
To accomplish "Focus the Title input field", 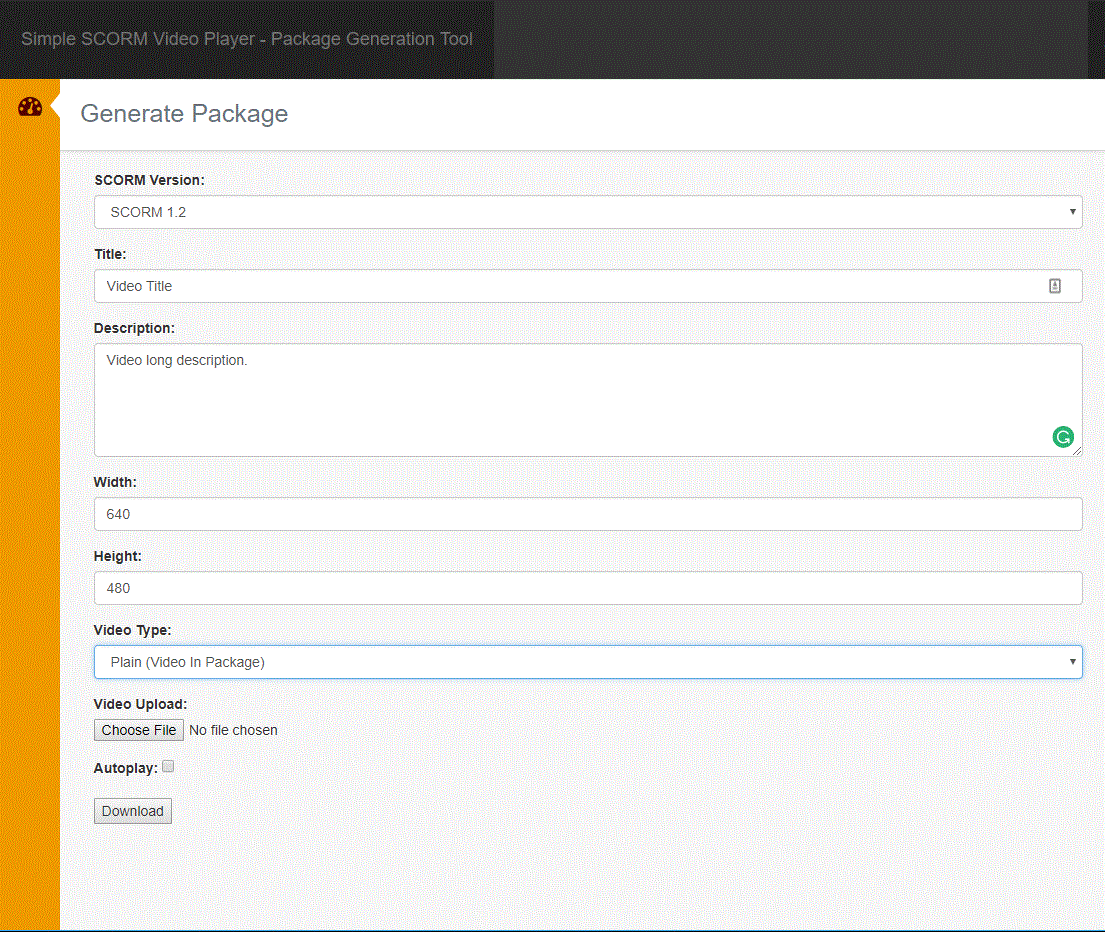I will click(x=588, y=286).
